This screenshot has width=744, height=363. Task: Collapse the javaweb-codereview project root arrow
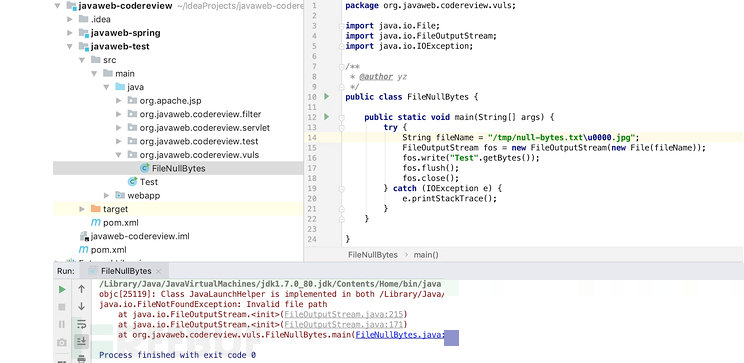(x=57, y=6)
